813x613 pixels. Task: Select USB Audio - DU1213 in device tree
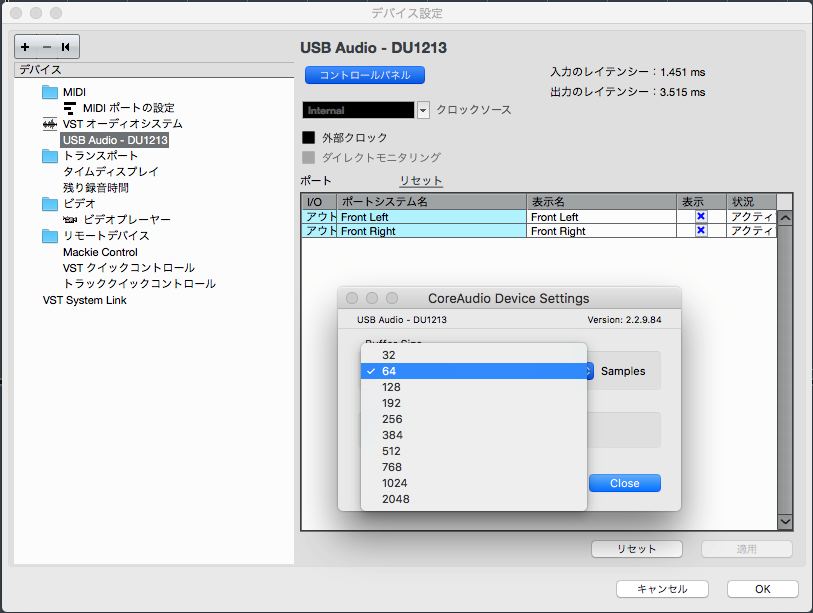(115, 140)
